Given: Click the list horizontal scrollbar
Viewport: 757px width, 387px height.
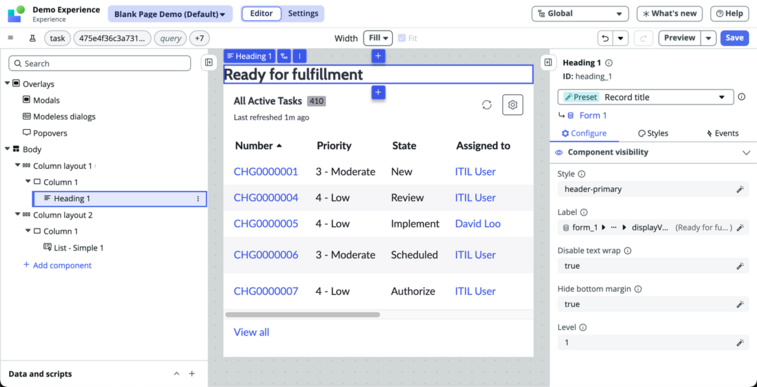Looking at the screenshot, I should click(303, 315).
